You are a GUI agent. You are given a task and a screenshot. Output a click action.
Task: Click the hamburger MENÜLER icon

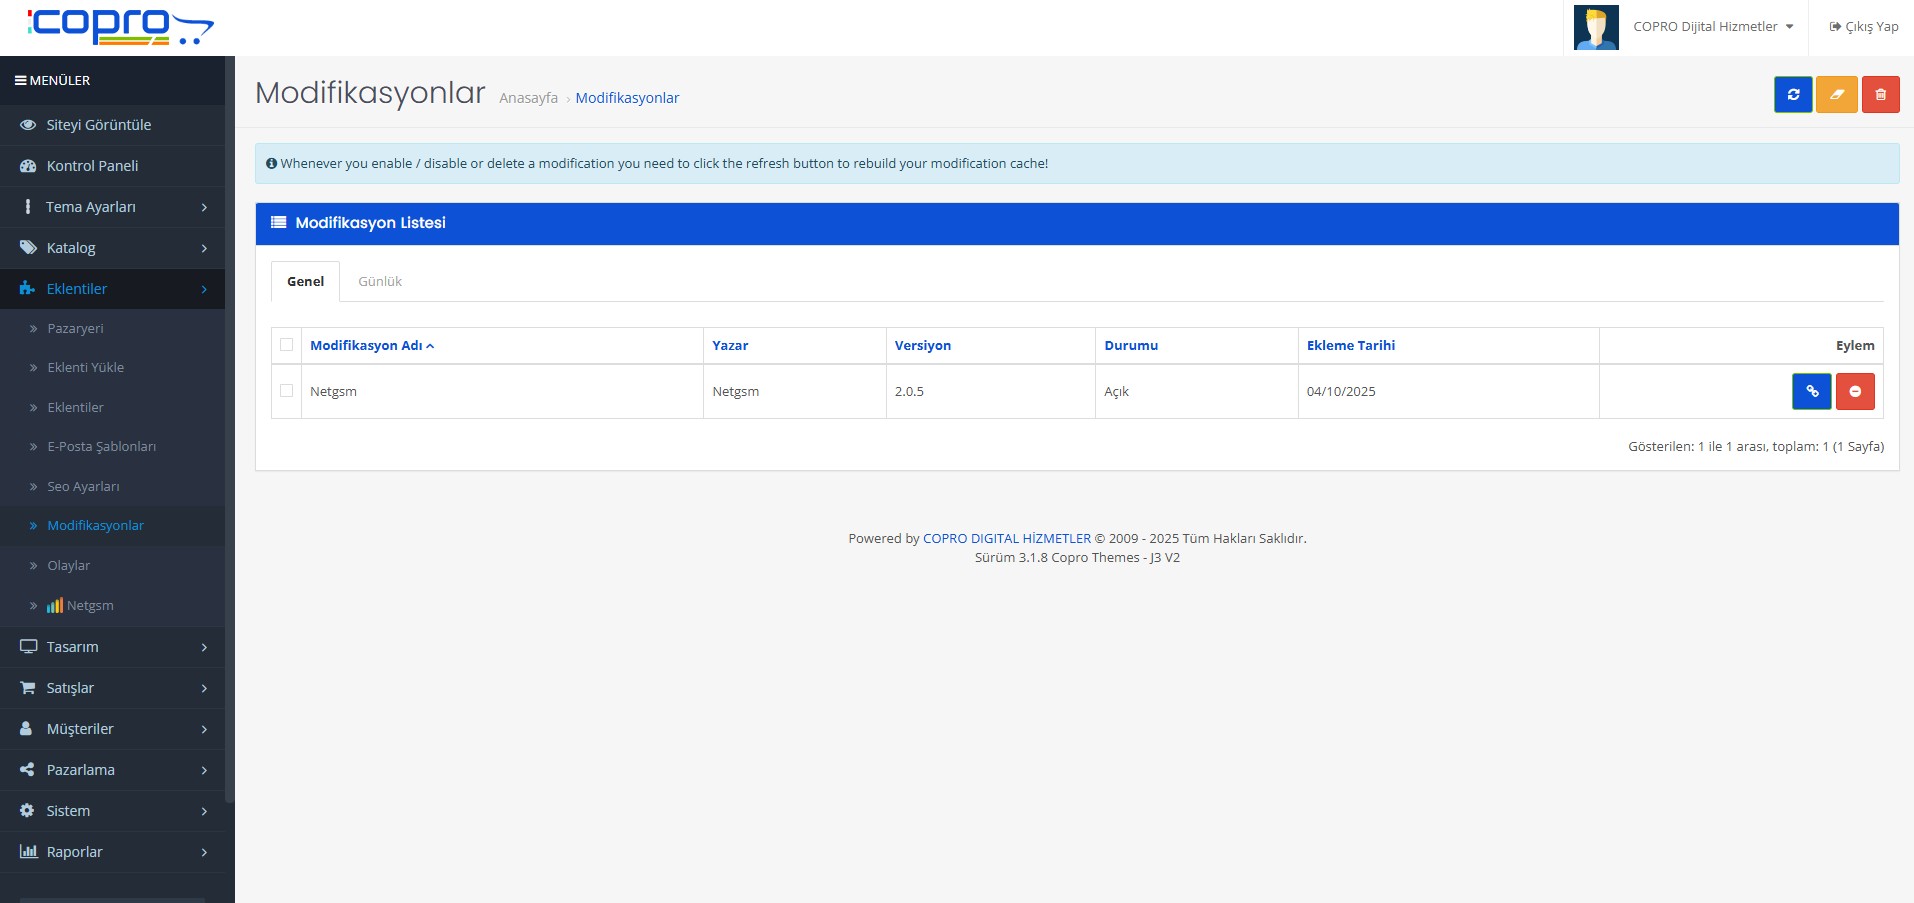[x=20, y=81]
